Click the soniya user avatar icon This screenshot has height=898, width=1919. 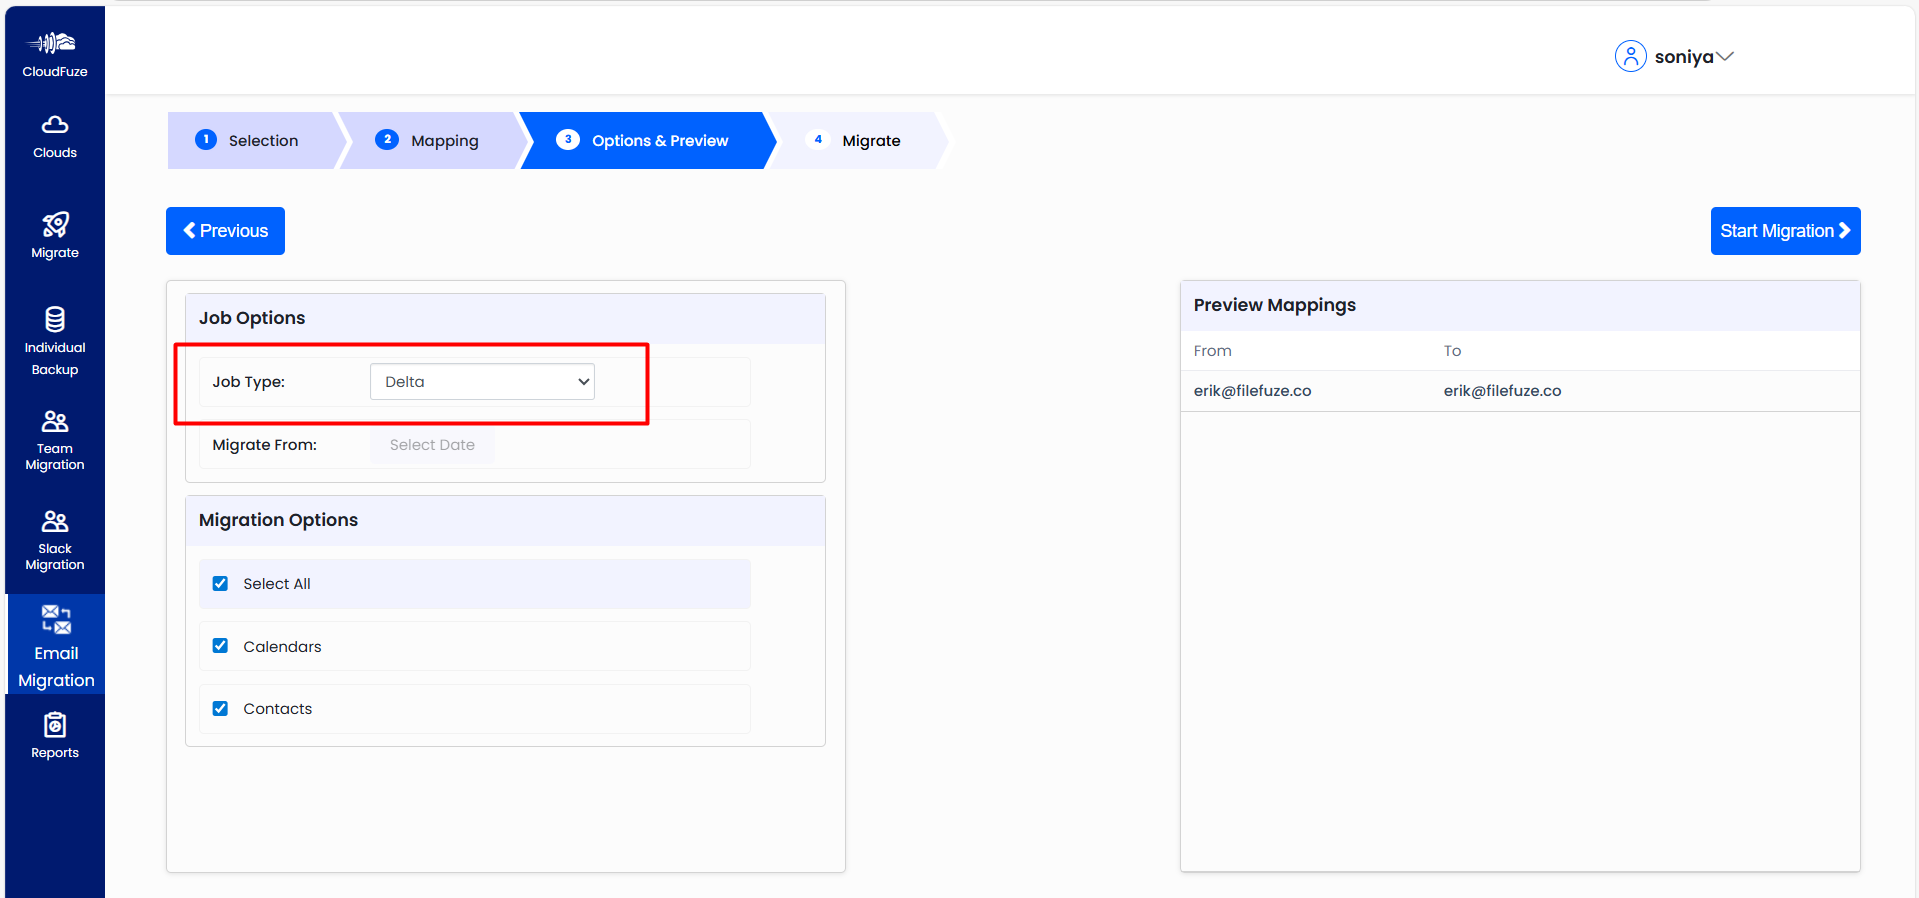1630,57
